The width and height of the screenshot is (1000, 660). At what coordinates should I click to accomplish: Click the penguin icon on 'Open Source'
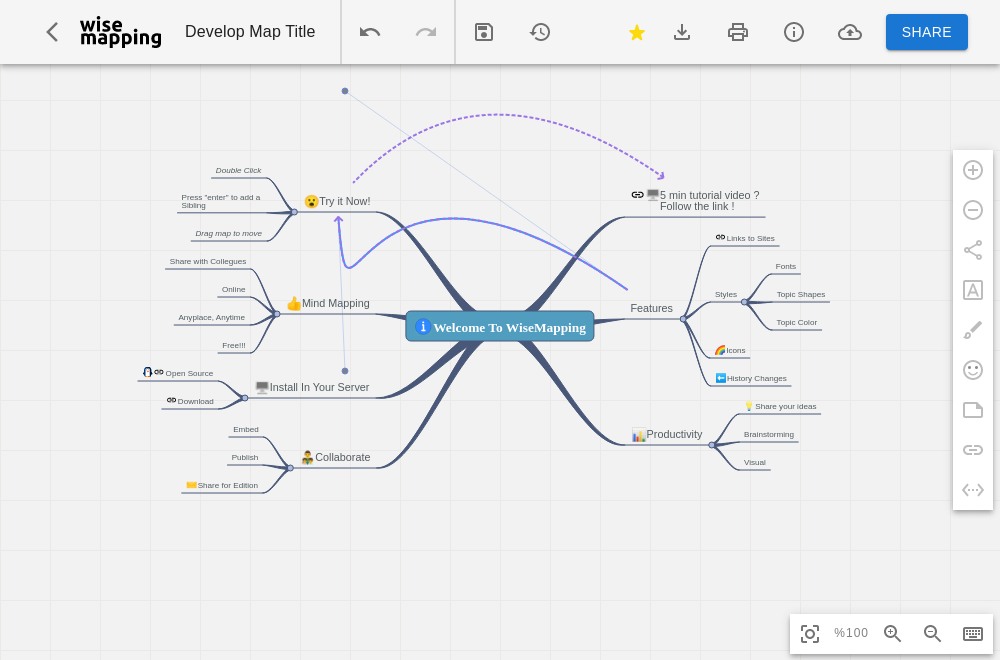[147, 372]
